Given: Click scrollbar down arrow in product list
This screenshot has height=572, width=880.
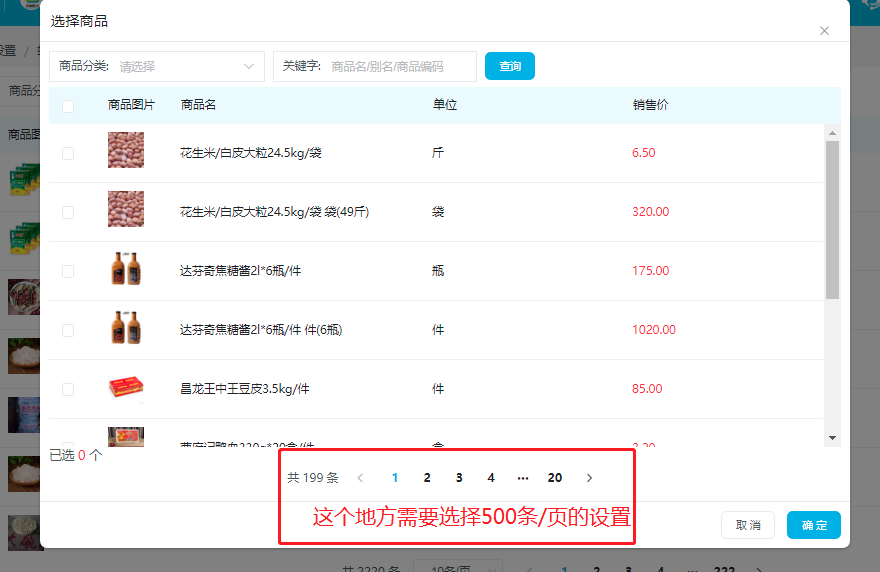Looking at the screenshot, I should click(832, 438).
